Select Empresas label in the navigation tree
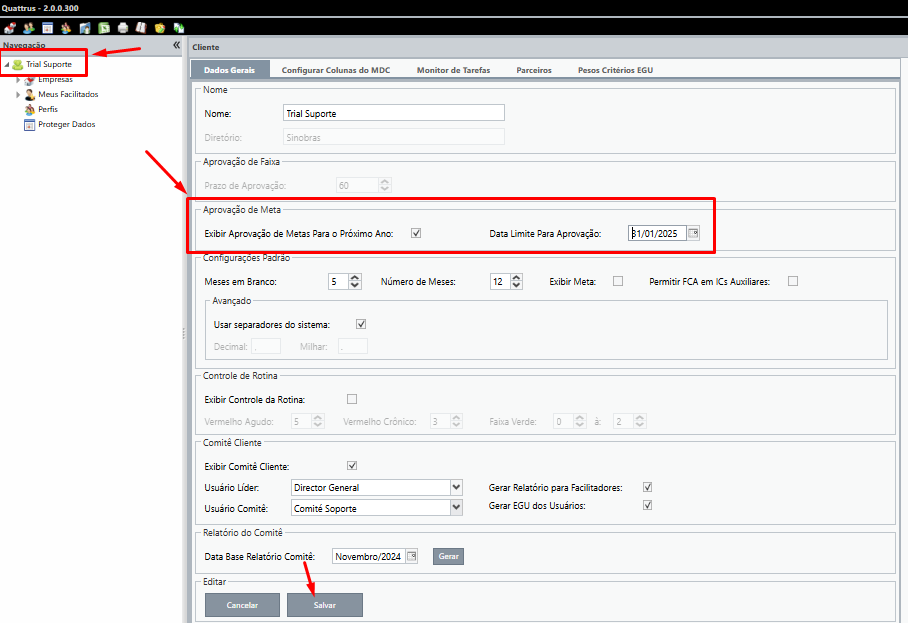Viewport: 908px width, 623px height. tap(56, 80)
